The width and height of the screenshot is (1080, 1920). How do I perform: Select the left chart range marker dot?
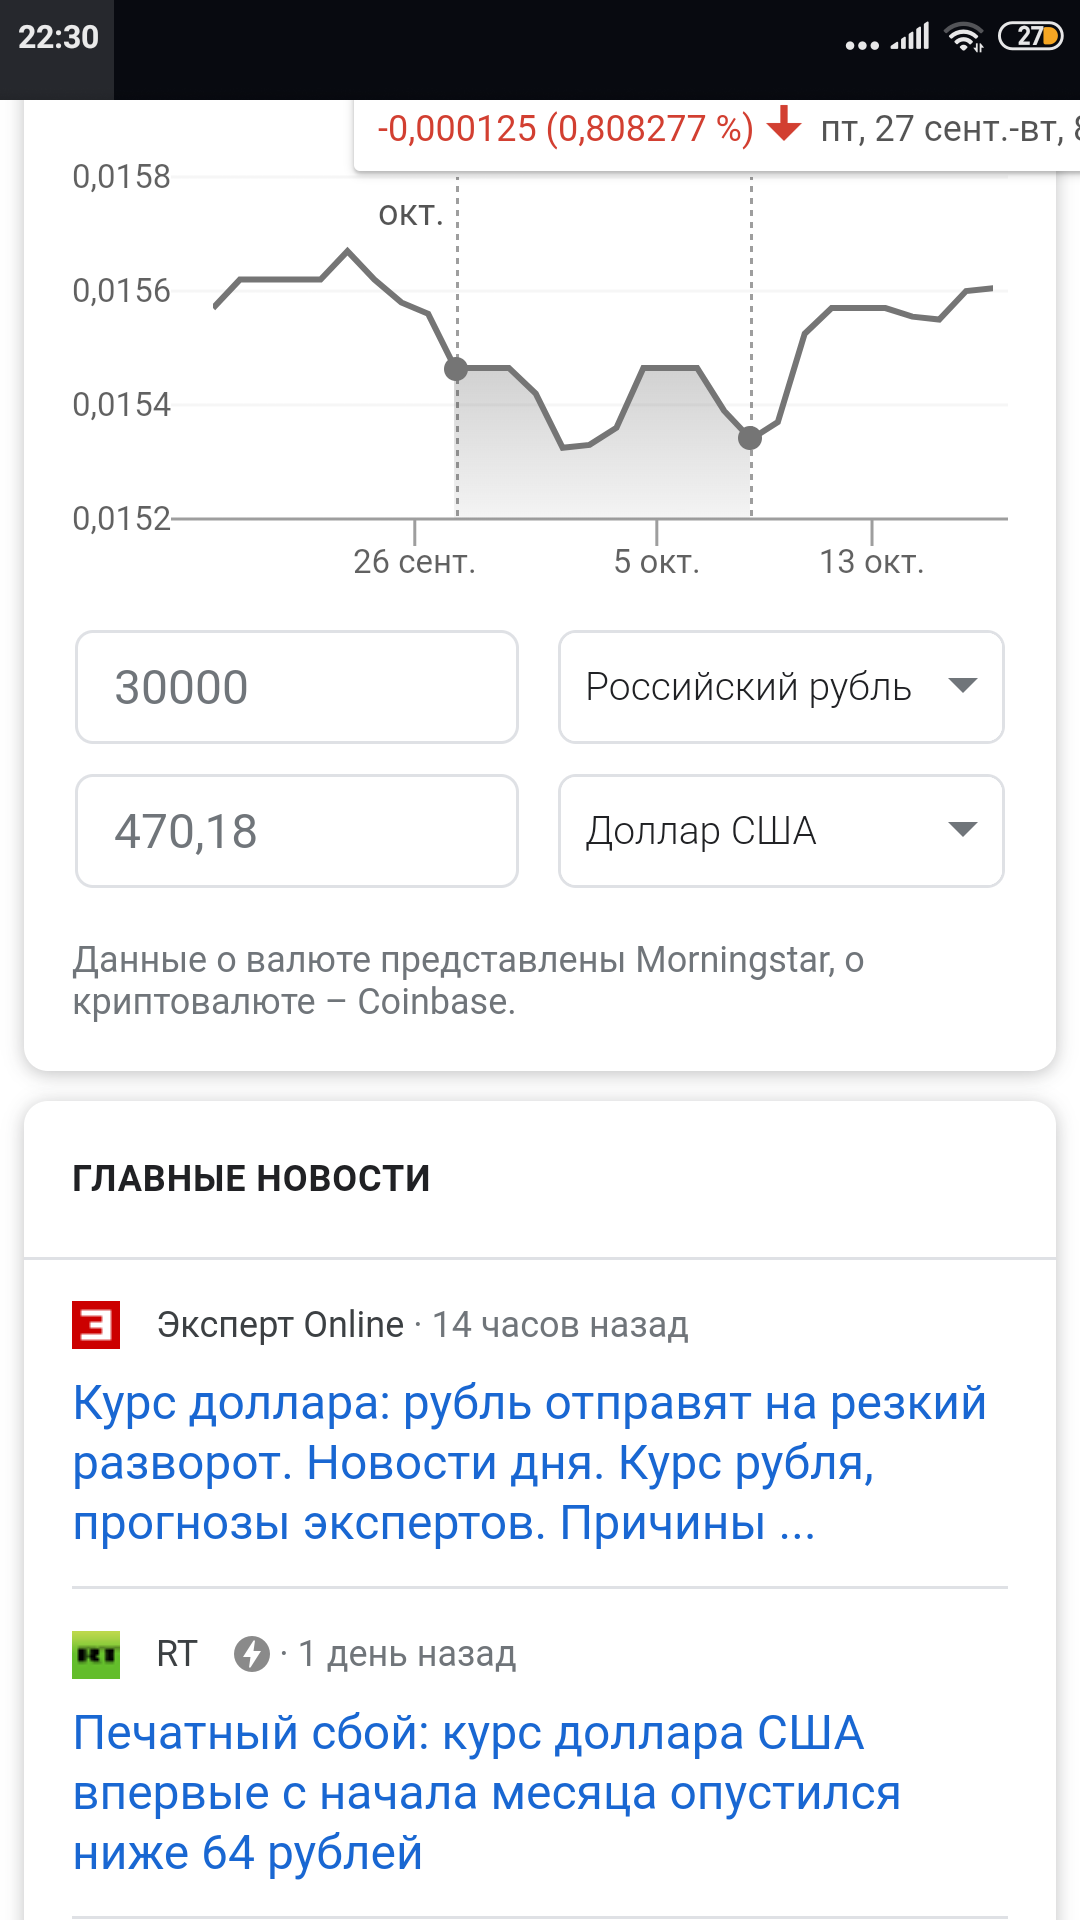coord(456,369)
